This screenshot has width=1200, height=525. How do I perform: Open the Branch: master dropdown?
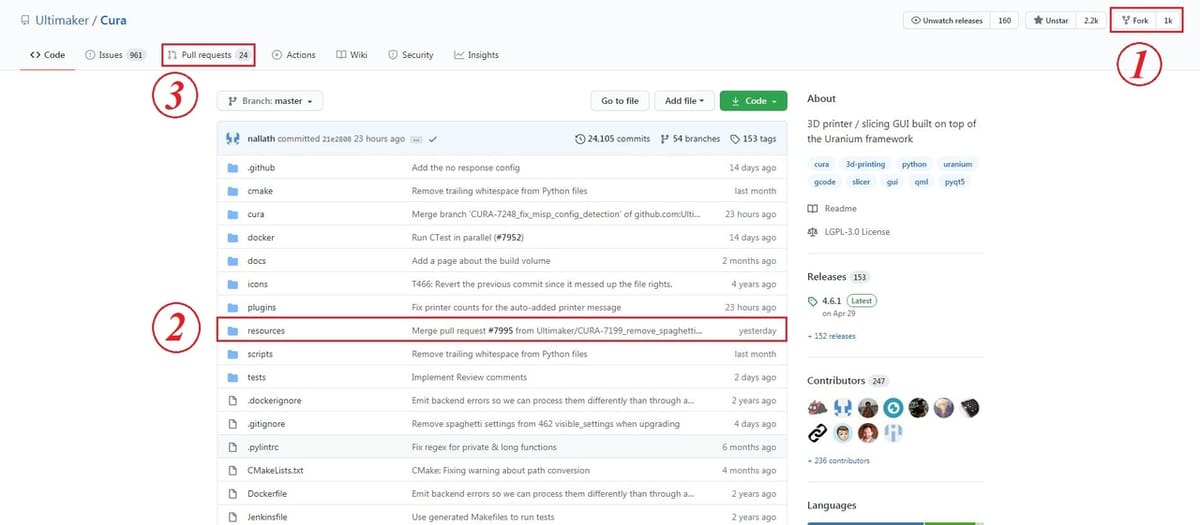270,101
